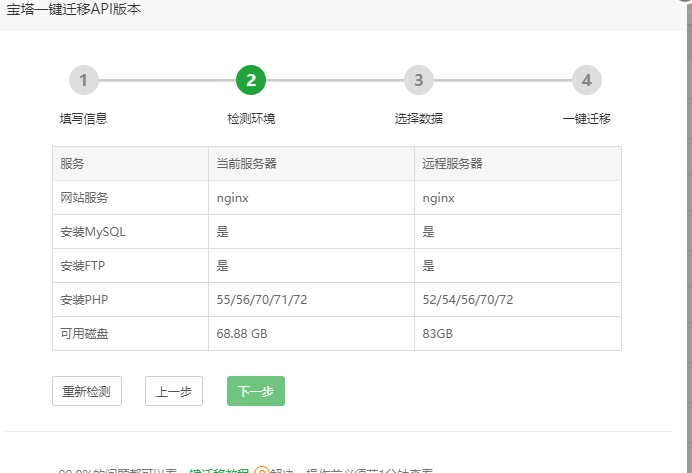Click nginx under 远程服务器 column
This screenshot has height=473, width=692.
click(x=439, y=198)
